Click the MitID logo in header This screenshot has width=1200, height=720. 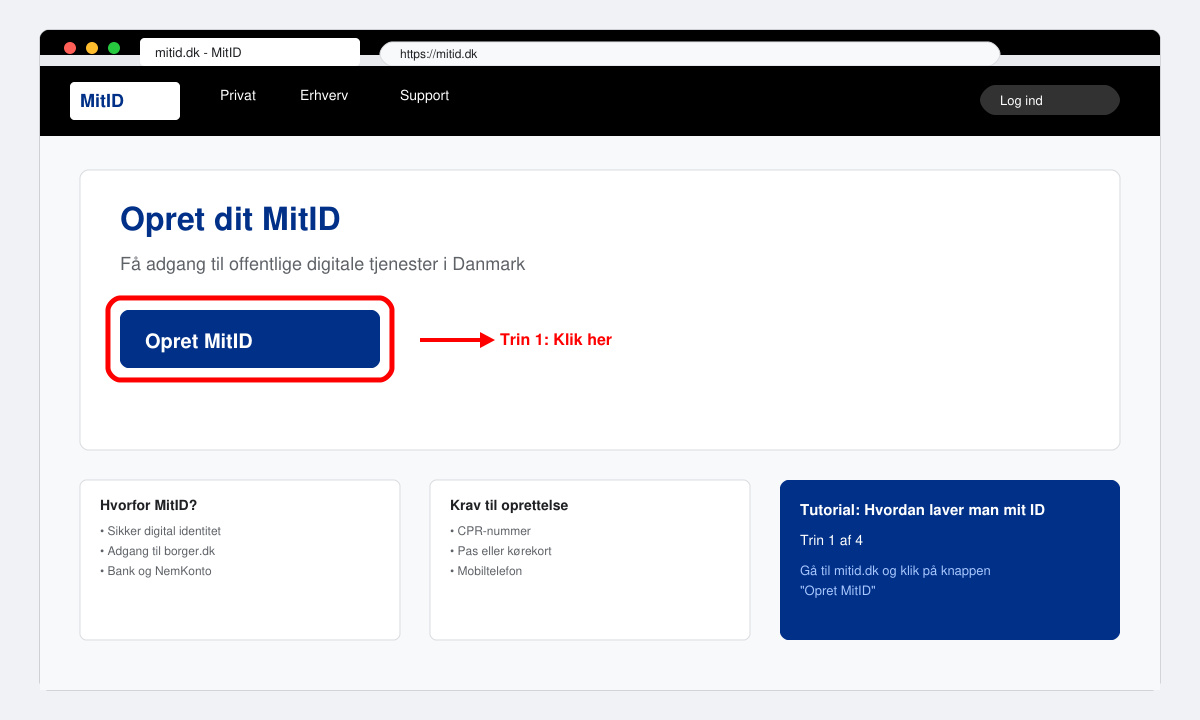click(125, 101)
